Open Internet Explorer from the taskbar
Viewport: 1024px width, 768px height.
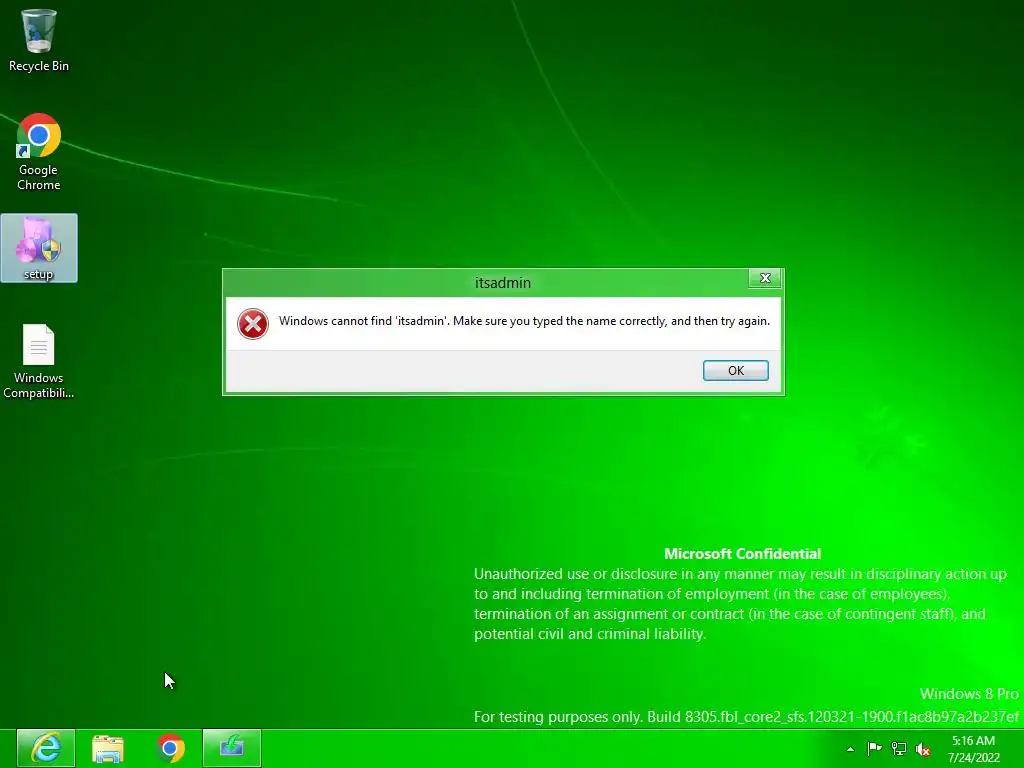[46, 748]
